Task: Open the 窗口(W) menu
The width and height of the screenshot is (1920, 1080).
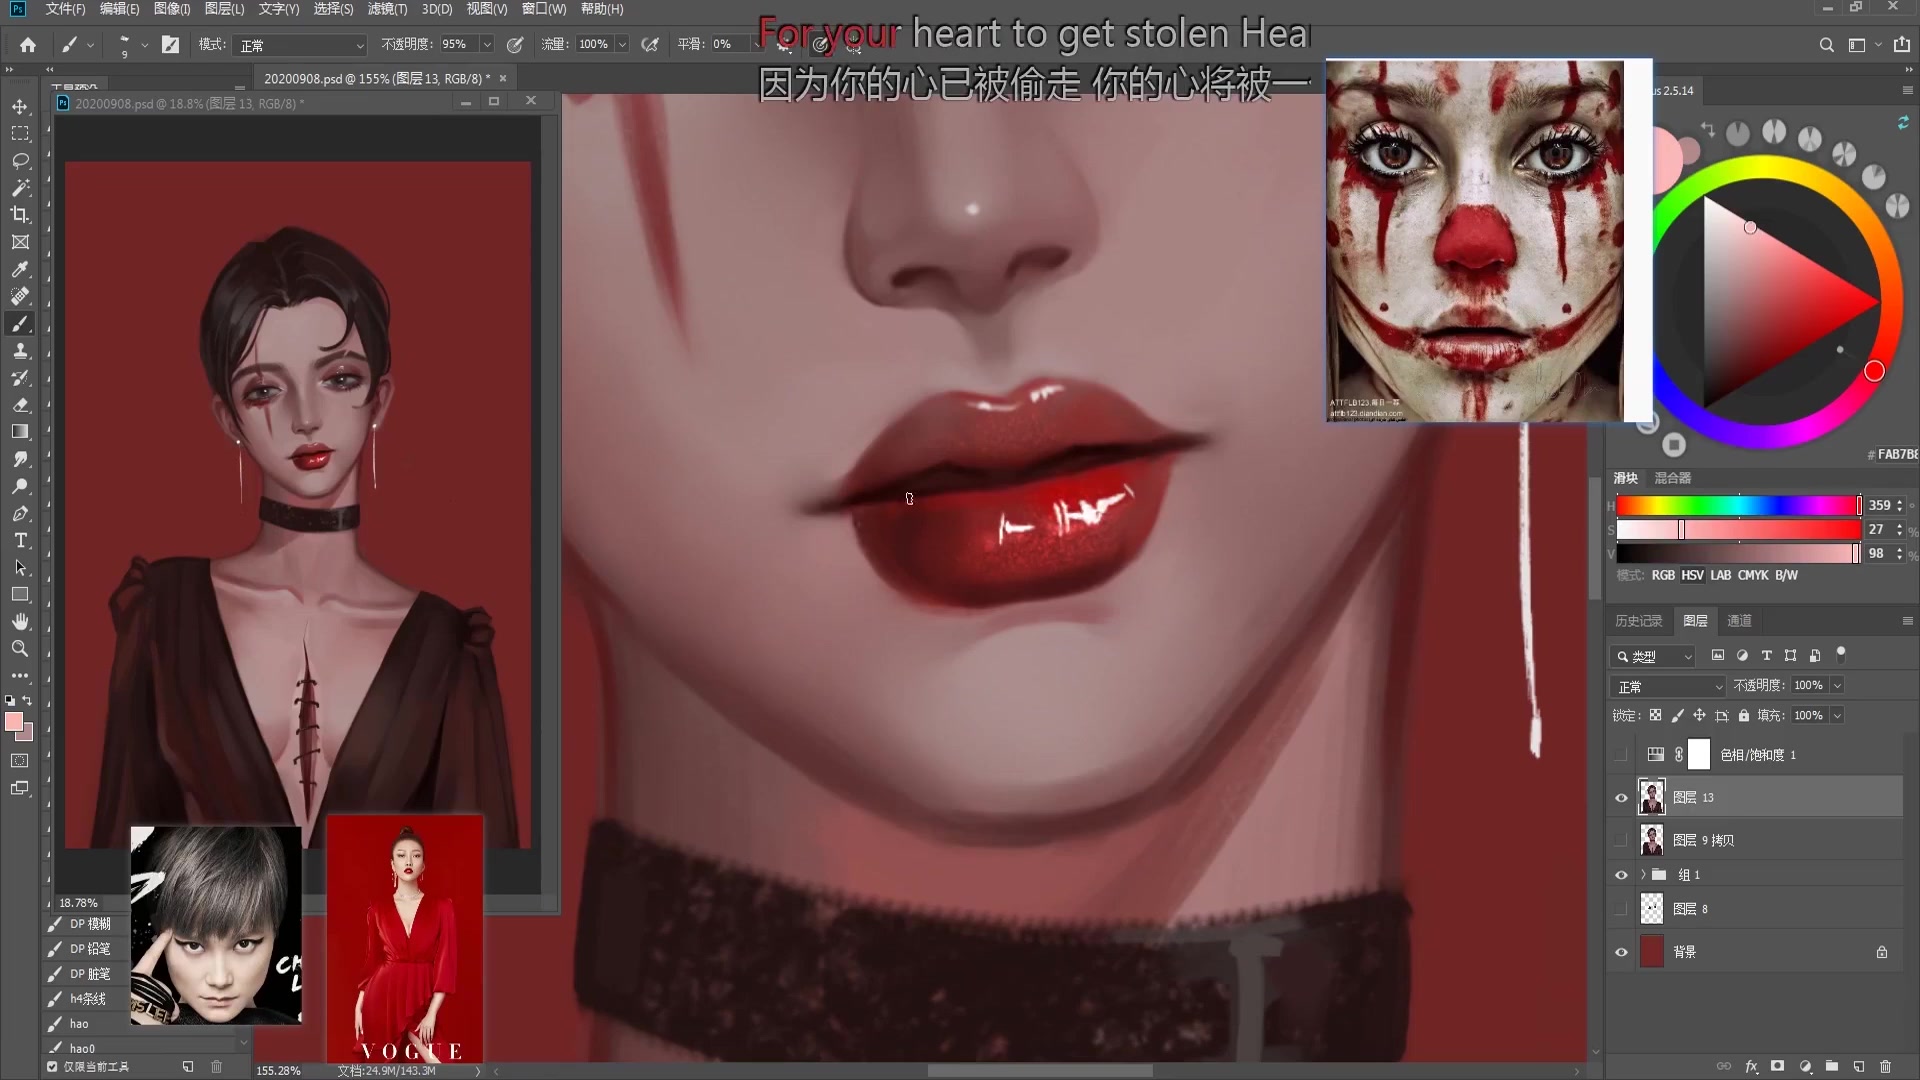Action: coord(544,9)
